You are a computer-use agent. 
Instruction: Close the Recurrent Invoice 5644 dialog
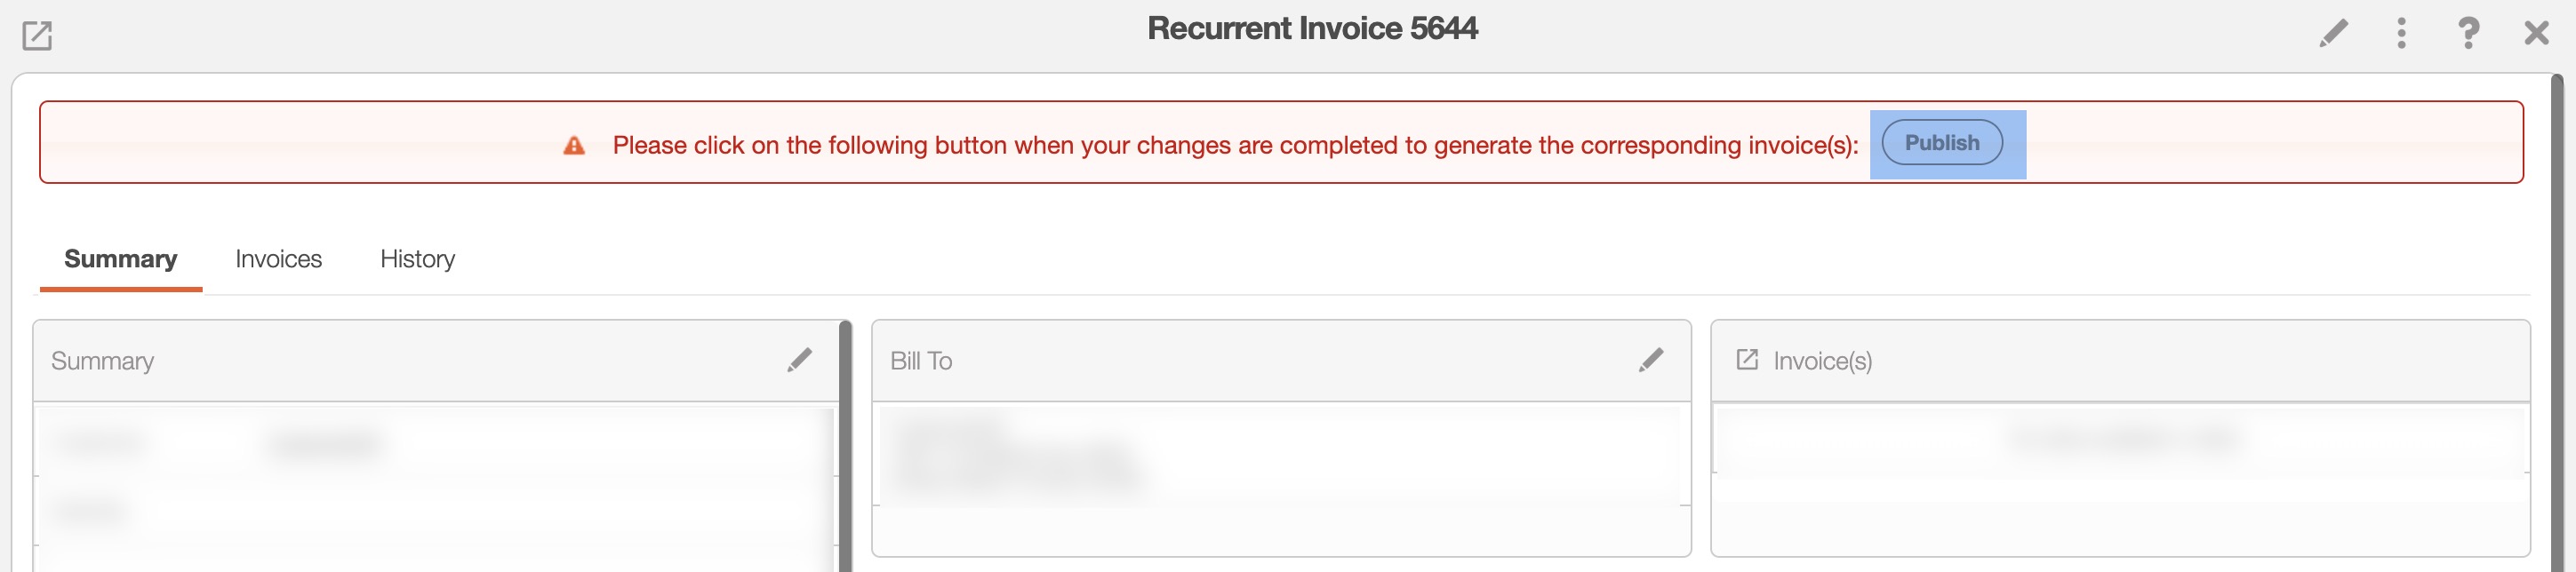[x=2536, y=33]
